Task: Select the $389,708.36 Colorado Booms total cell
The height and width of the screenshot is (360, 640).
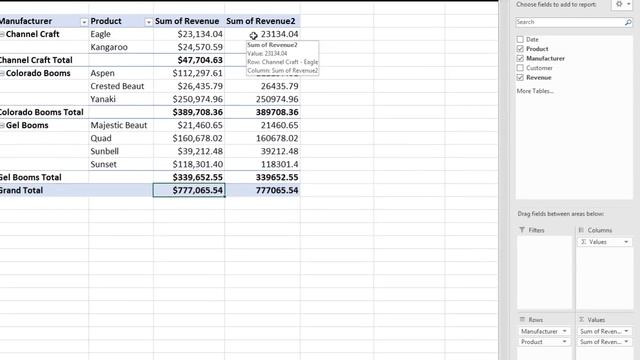Action: [189, 112]
